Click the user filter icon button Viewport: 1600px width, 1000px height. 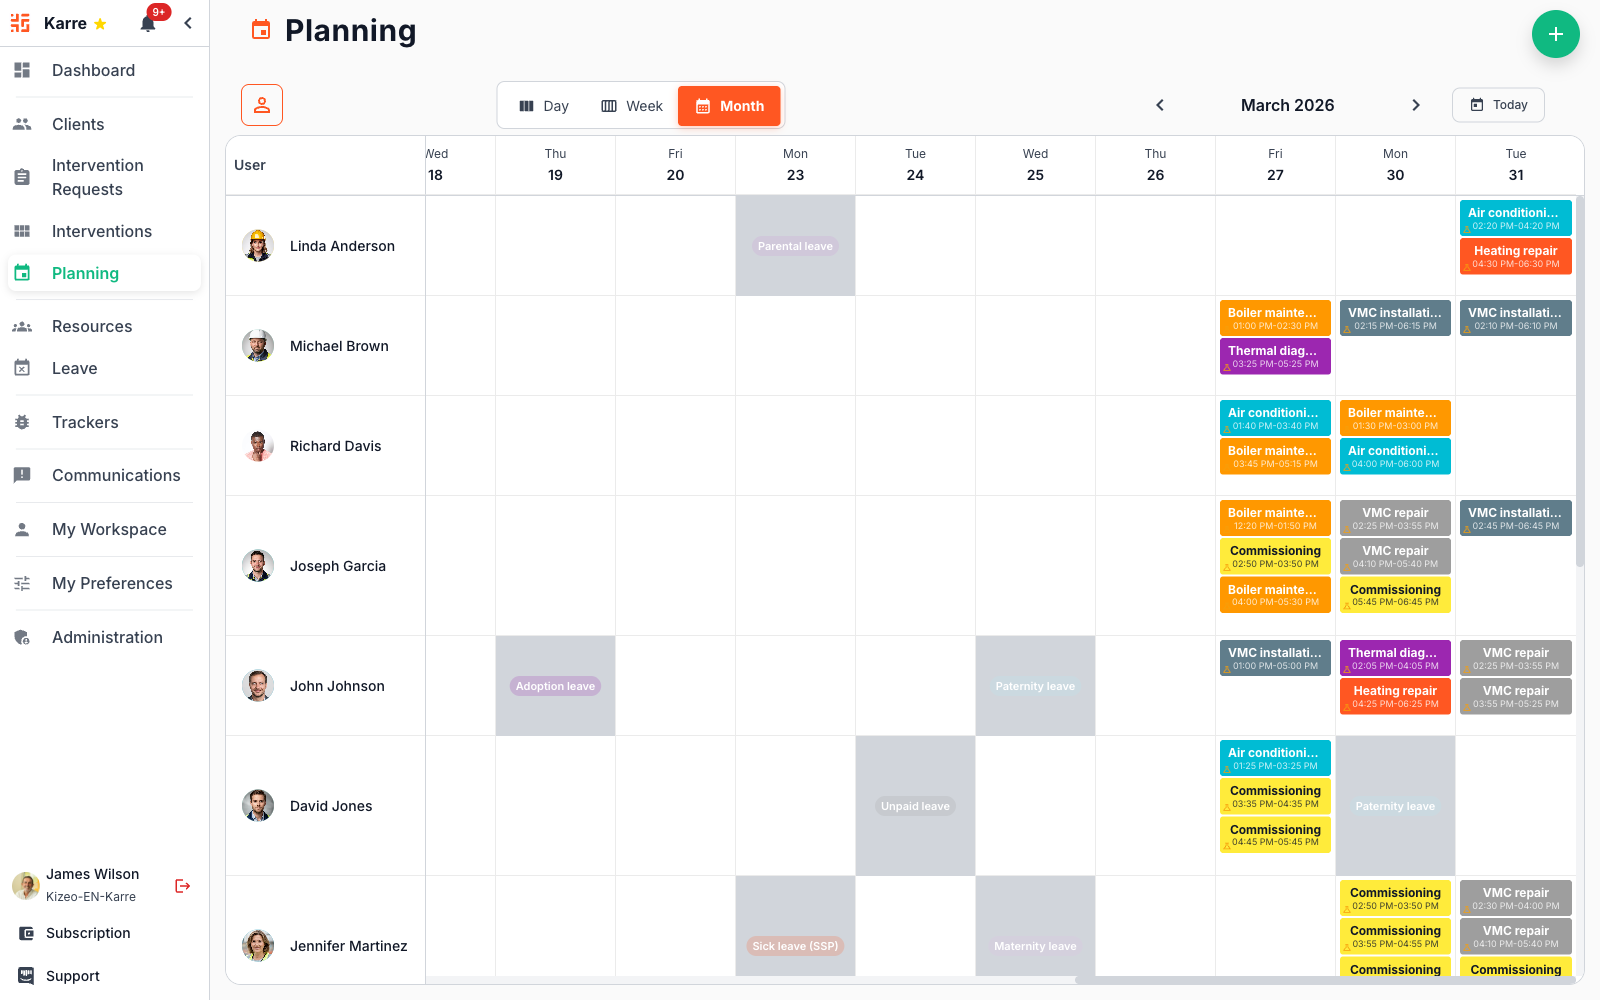[262, 105]
